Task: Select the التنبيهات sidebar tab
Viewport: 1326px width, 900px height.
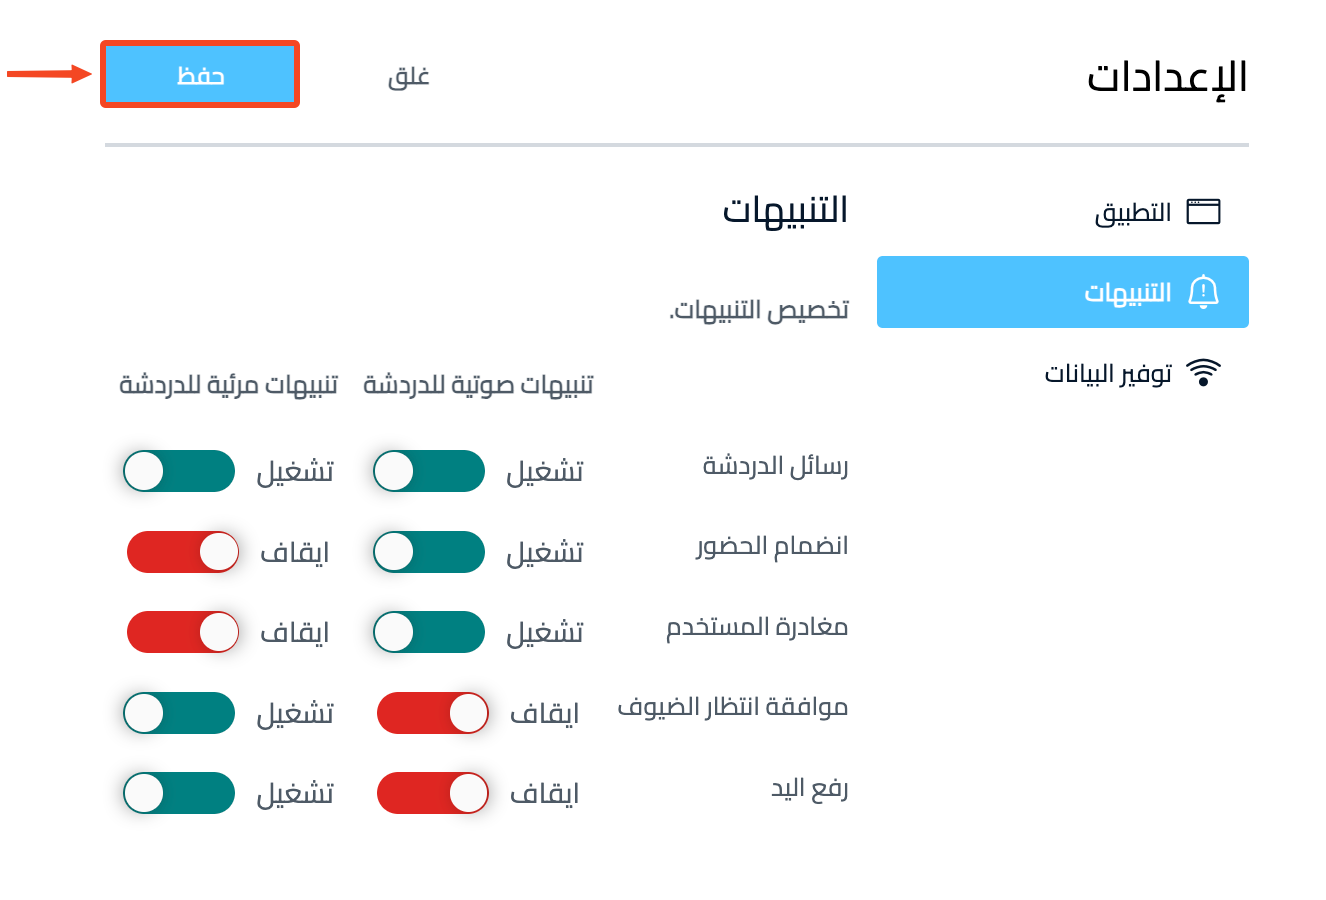Action: coord(1063,292)
